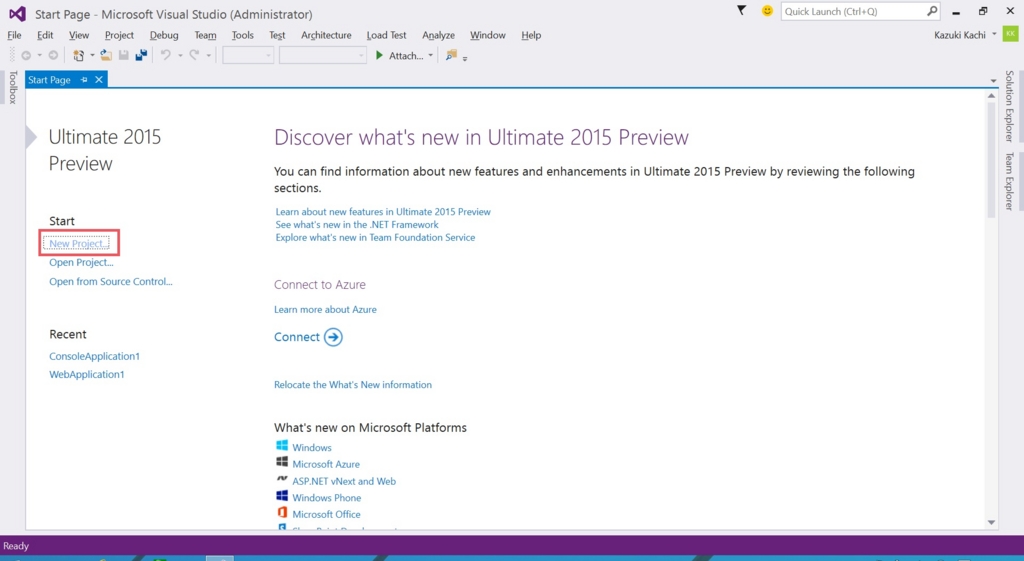The image size is (1024, 561).
Task: Open the Analyze menu
Action: 438,35
